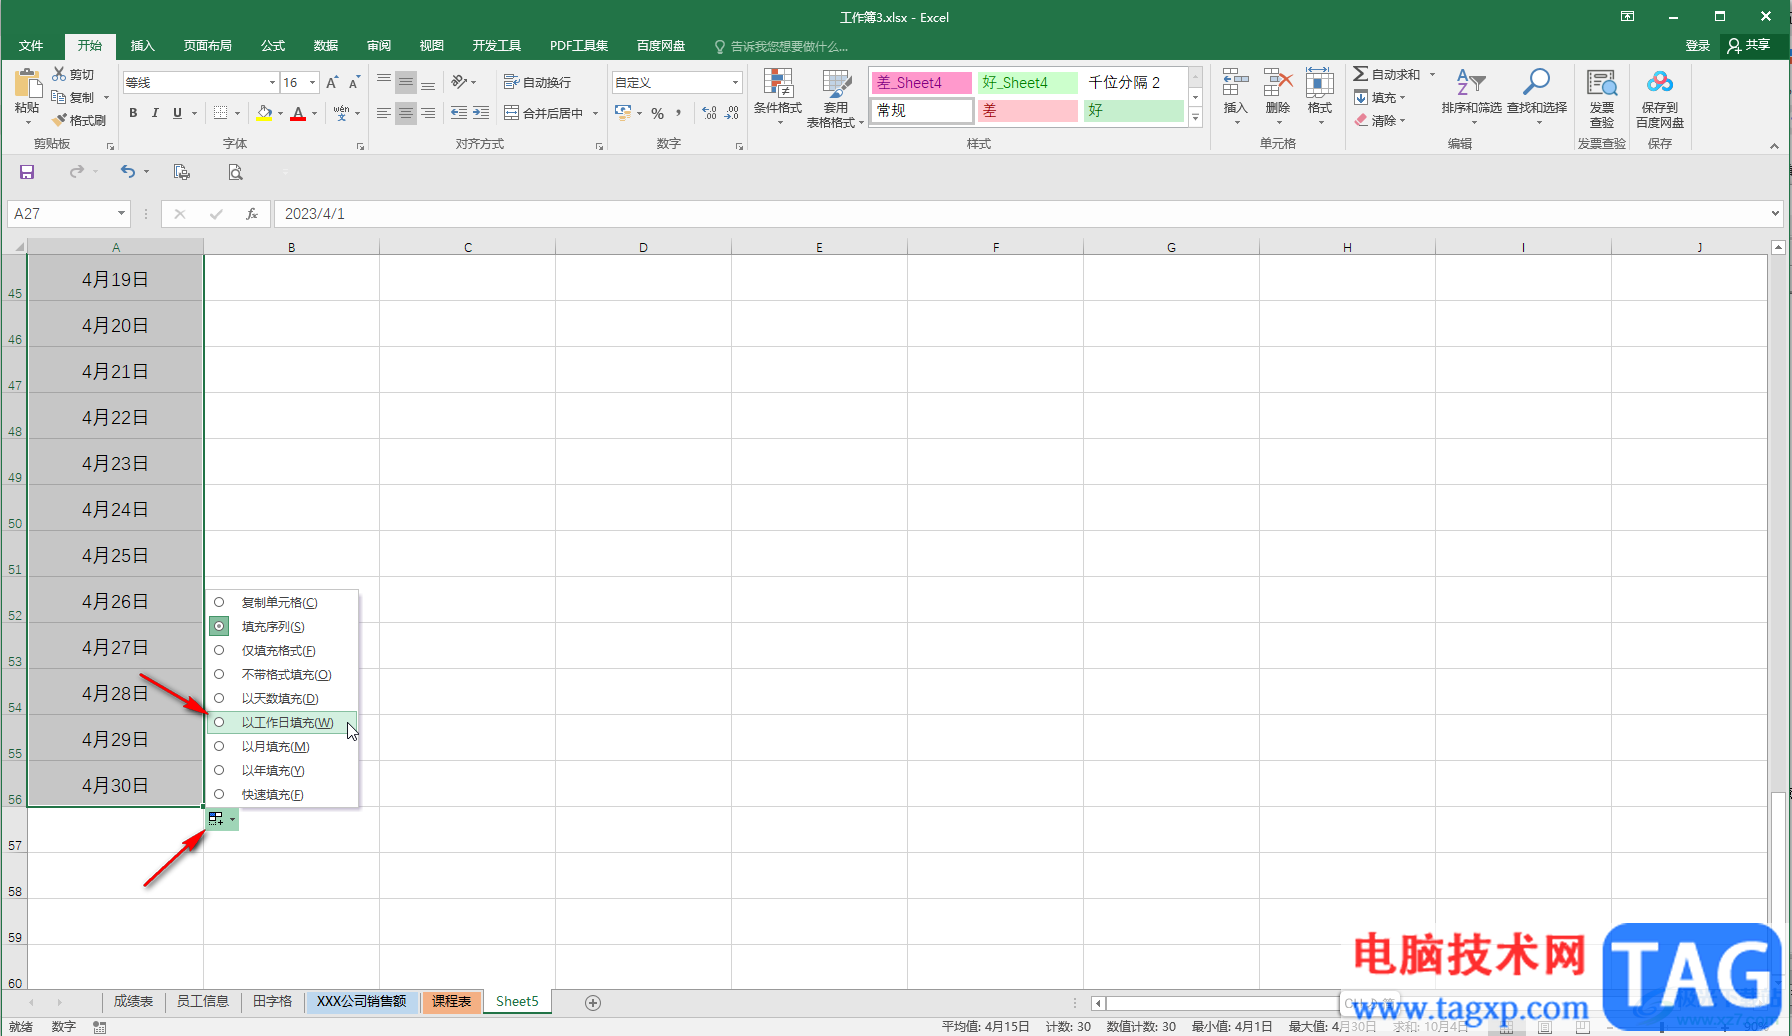Open Format as Table (套用表格格式)
This screenshot has height=1036, width=1792.
click(835, 97)
